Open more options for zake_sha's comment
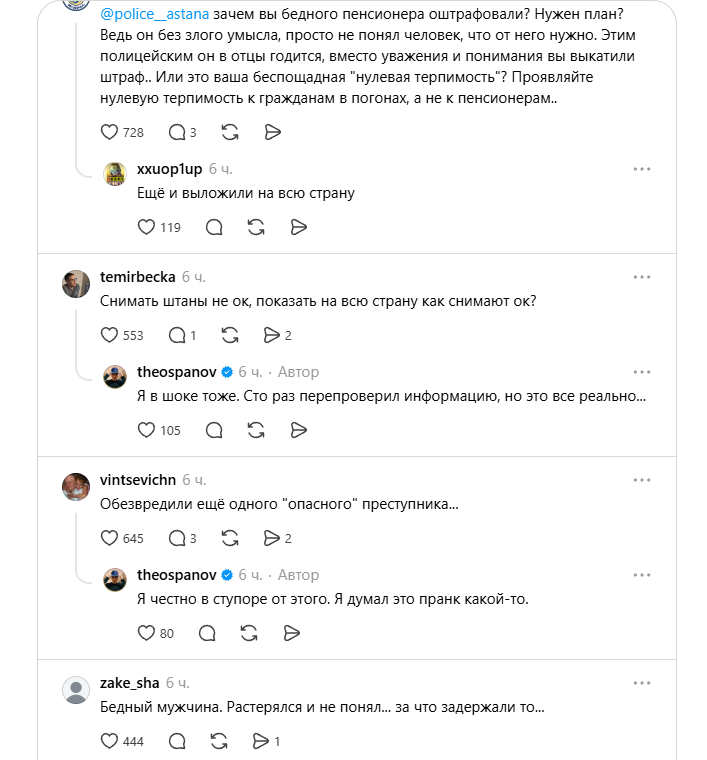Viewport: 707px width, 760px height. (642, 683)
